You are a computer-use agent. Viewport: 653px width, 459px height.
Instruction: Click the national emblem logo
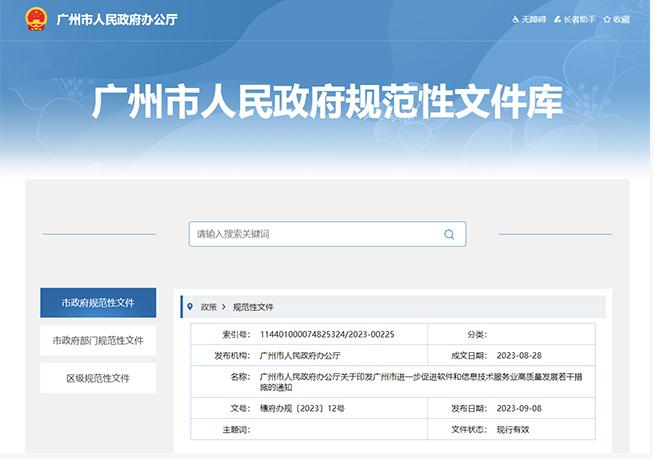(38, 18)
